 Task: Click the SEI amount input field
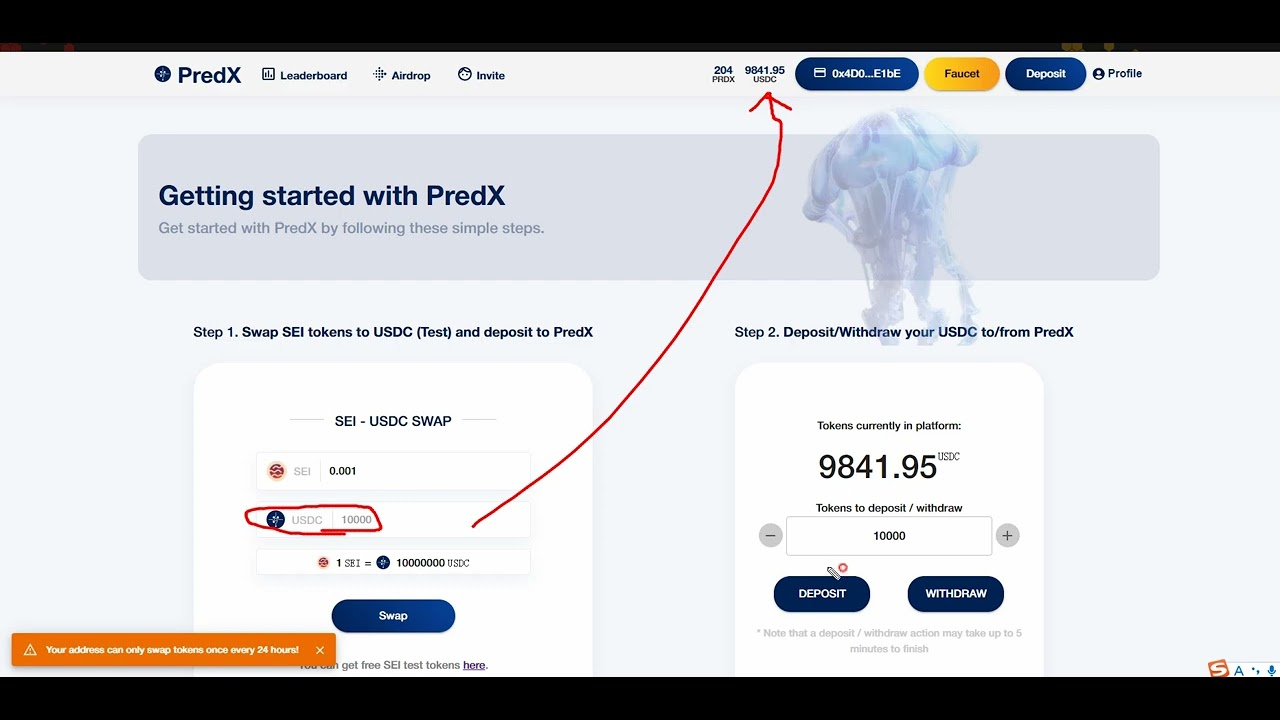coord(426,471)
